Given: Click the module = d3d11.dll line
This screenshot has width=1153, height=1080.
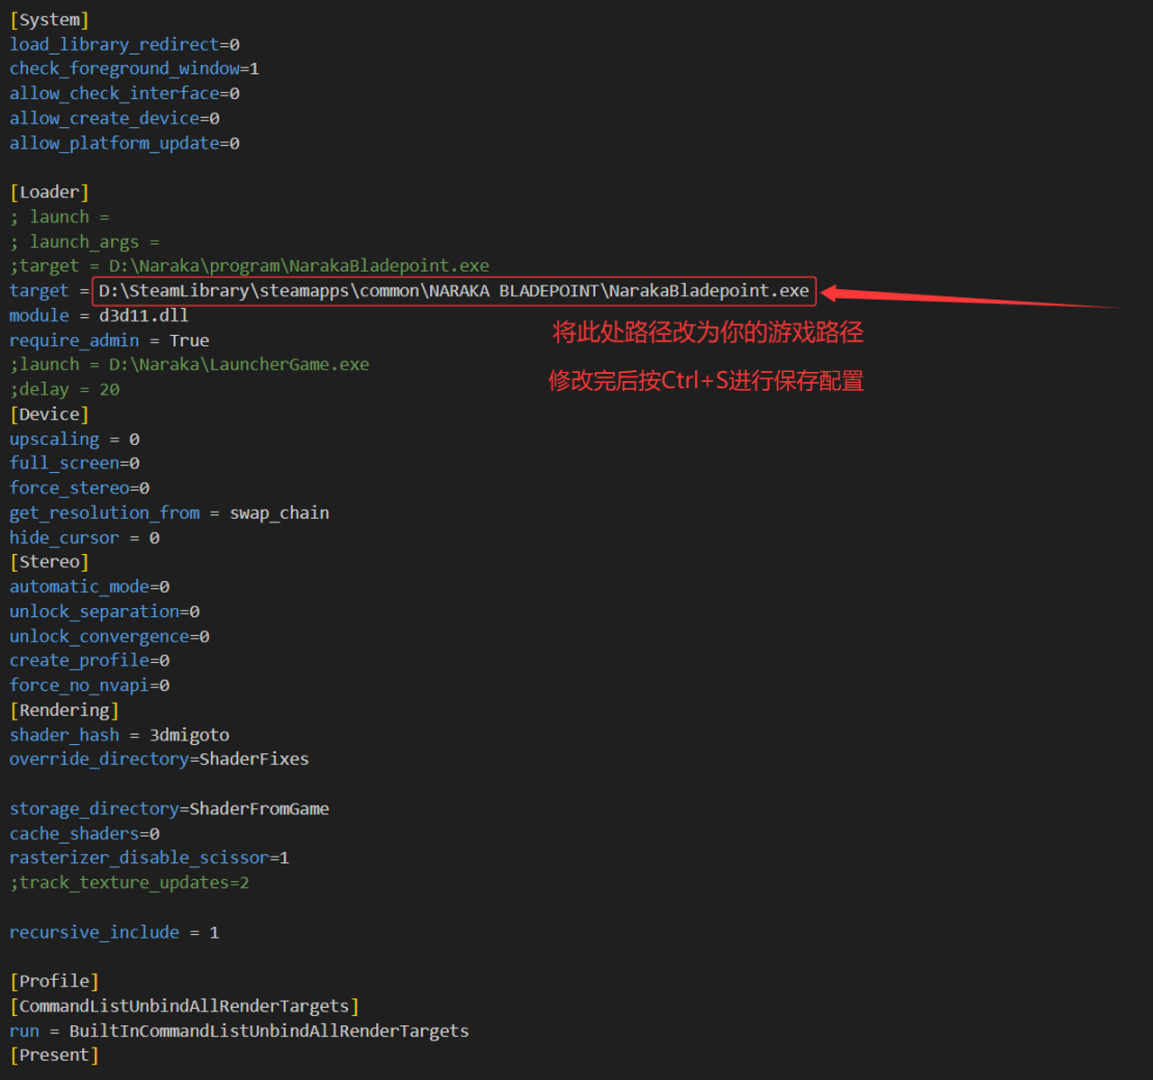Looking at the screenshot, I should click(x=99, y=315).
